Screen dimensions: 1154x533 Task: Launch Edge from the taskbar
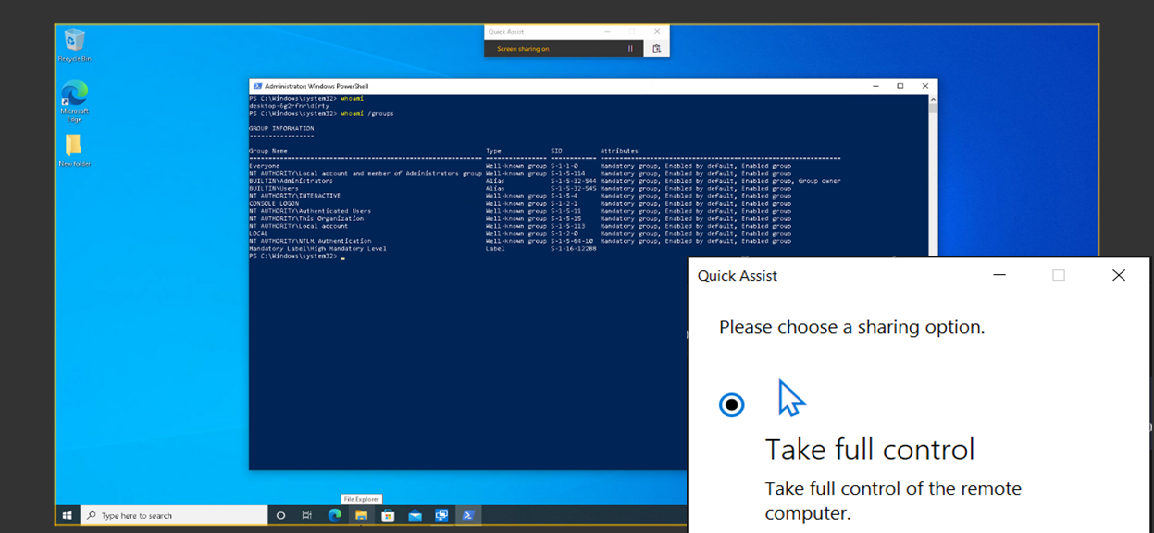pyautogui.click(x=334, y=515)
